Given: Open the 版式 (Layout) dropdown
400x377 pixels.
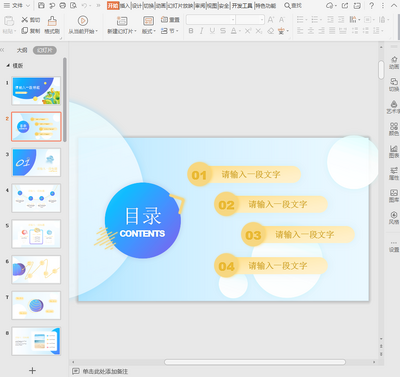Looking at the screenshot, I should [x=149, y=31].
